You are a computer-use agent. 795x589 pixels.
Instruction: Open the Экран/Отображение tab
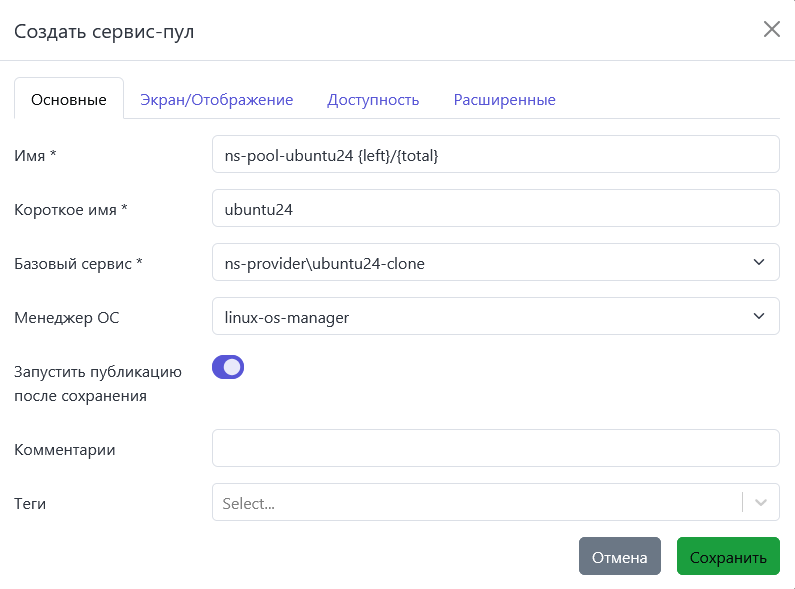point(216,100)
